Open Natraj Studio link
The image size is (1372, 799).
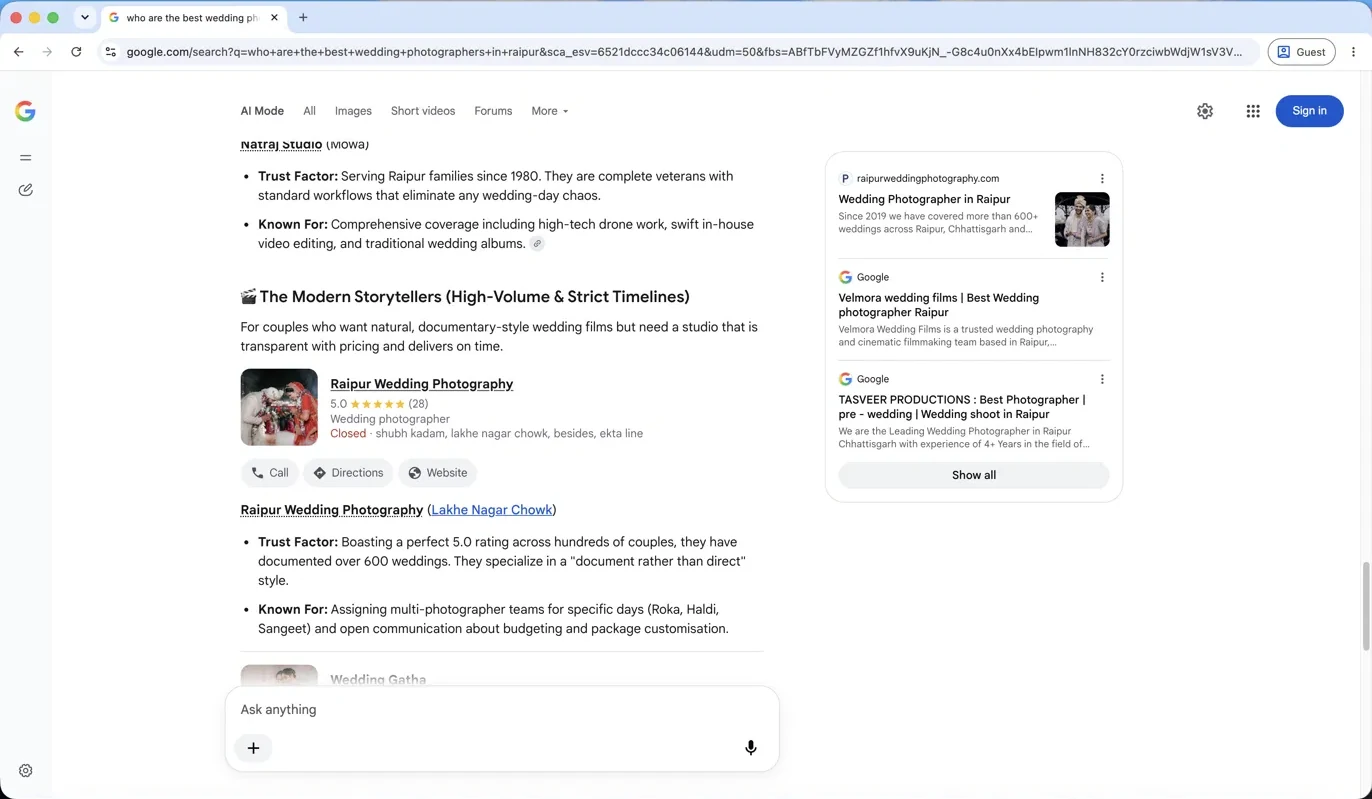[x=281, y=145]
